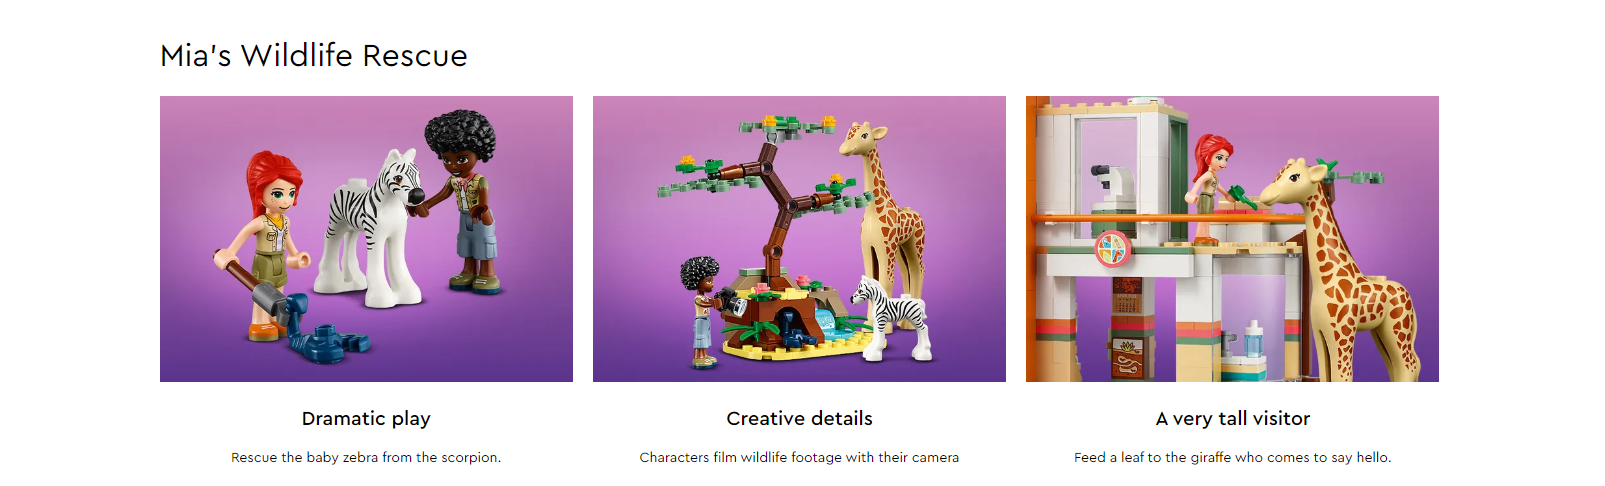The width and height of the screenshot is (1605, 486).
Task: Click the A very tall visitor title
Action: pos(1232,418)
